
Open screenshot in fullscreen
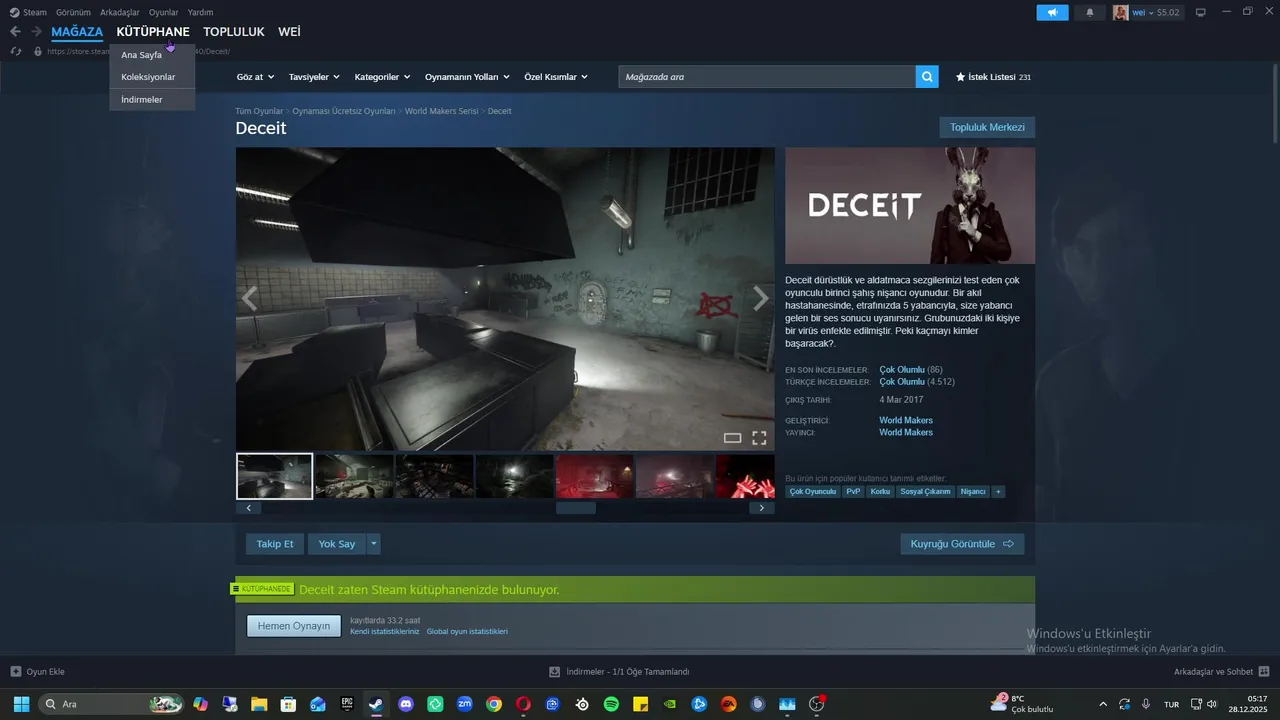[x=759, y=438]
